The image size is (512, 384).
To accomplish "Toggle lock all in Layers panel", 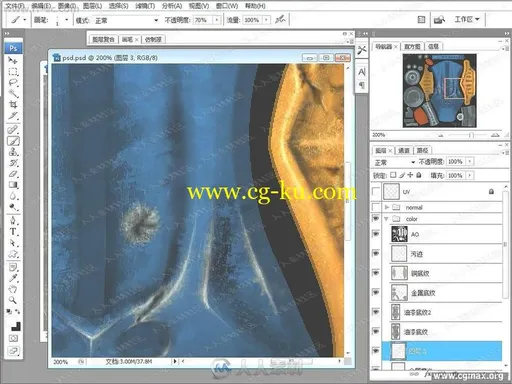I will pos(419,175).
